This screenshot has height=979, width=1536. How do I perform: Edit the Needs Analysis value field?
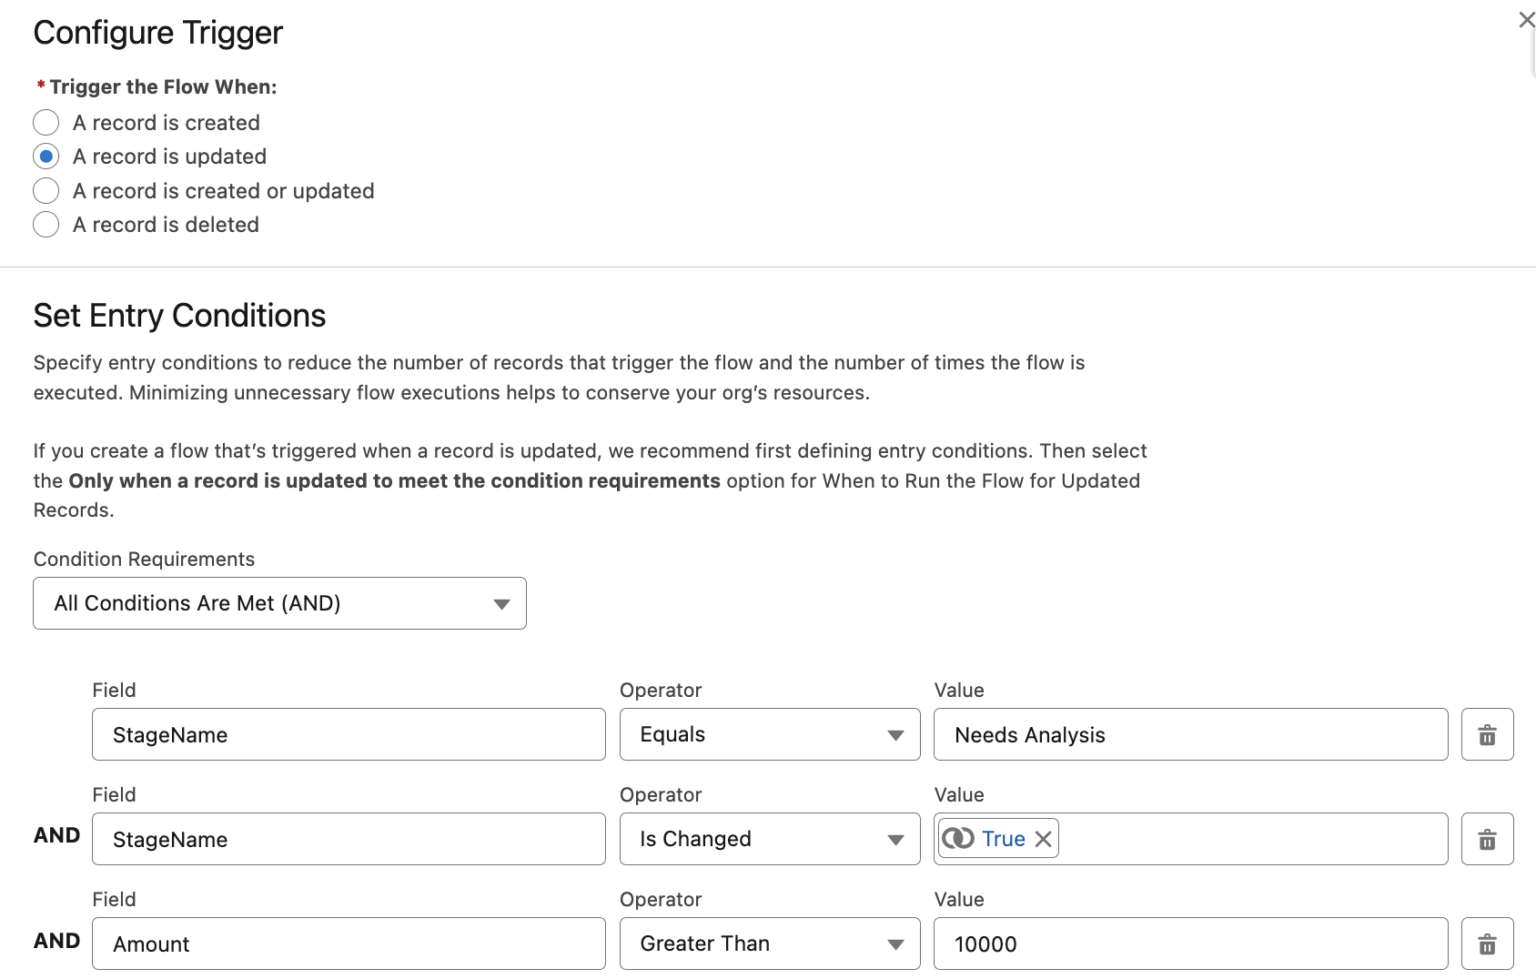[1190, 734]
